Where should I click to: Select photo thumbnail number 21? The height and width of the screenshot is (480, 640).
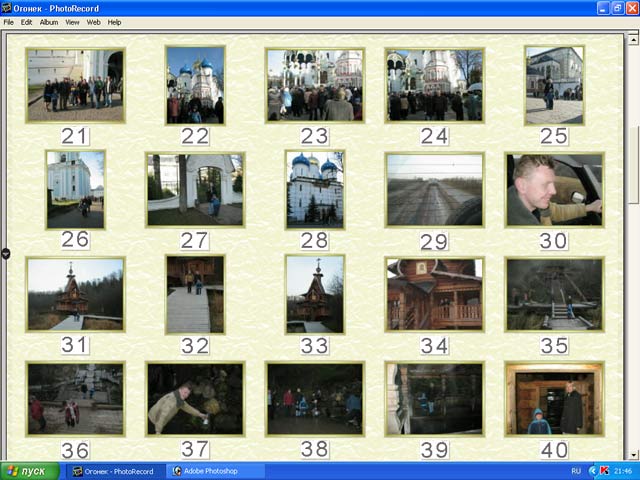click(x=75, y=85)
